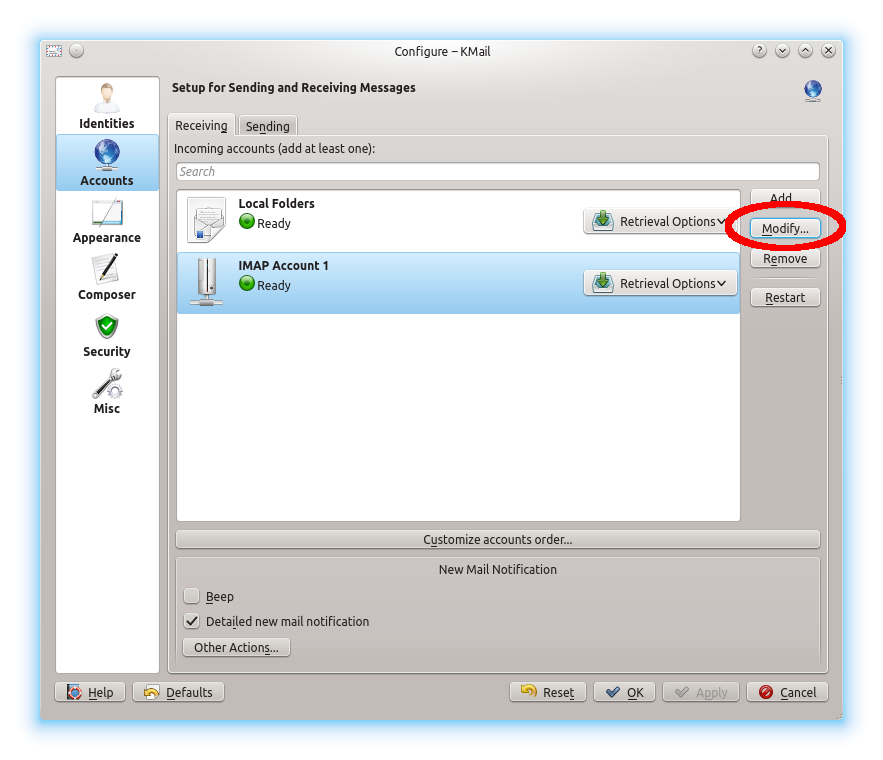Expand Retrieval Options for Local Folders
Image resolution: width=883 pixels, height=760 pixels.
click(x=660, y=221)
